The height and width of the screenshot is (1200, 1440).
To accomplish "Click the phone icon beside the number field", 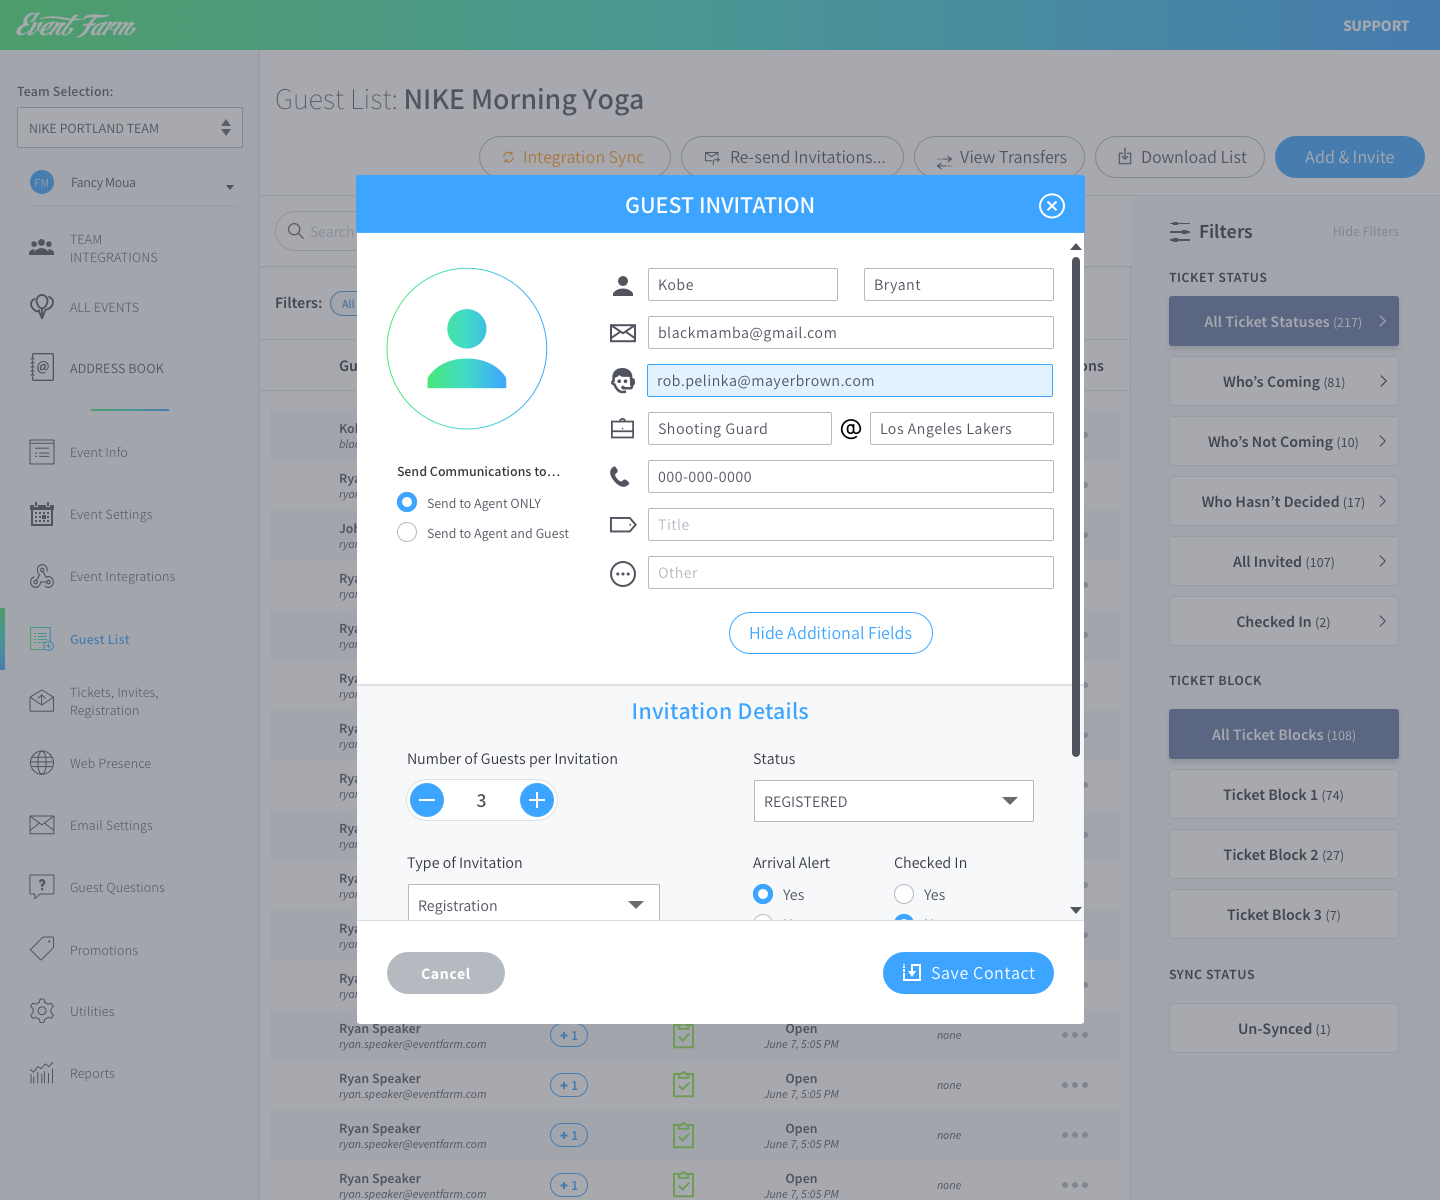I will (621, 477).
